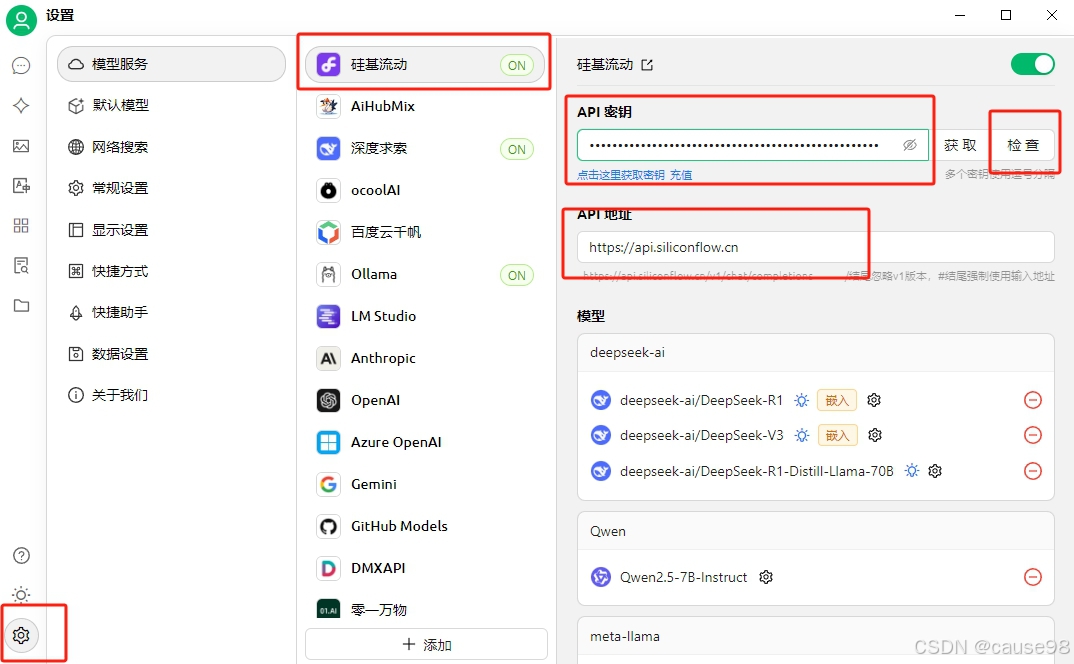Open settings gear at sidebar bottom

[x=21, y=635]
